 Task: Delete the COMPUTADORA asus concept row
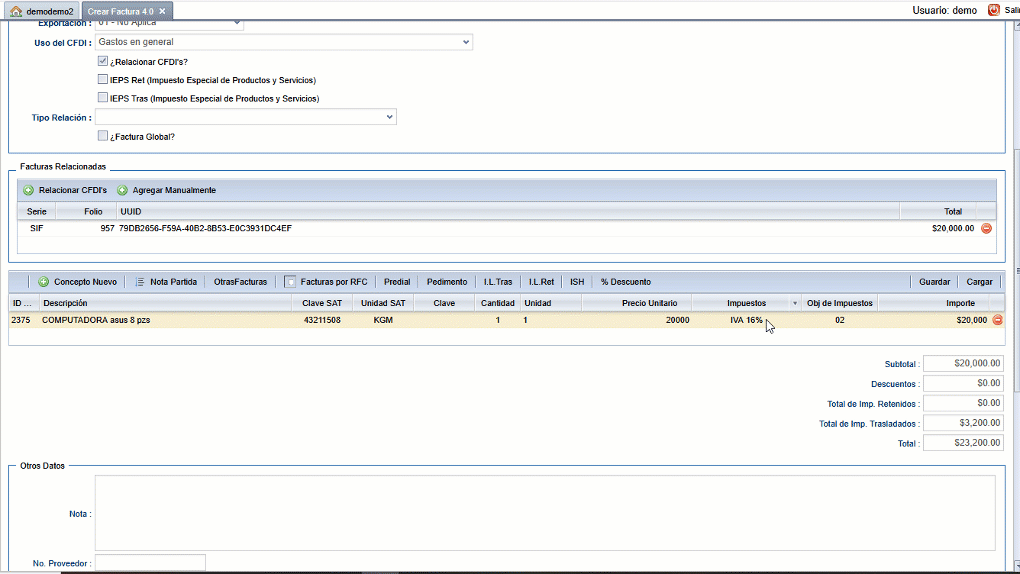(997, 320)
